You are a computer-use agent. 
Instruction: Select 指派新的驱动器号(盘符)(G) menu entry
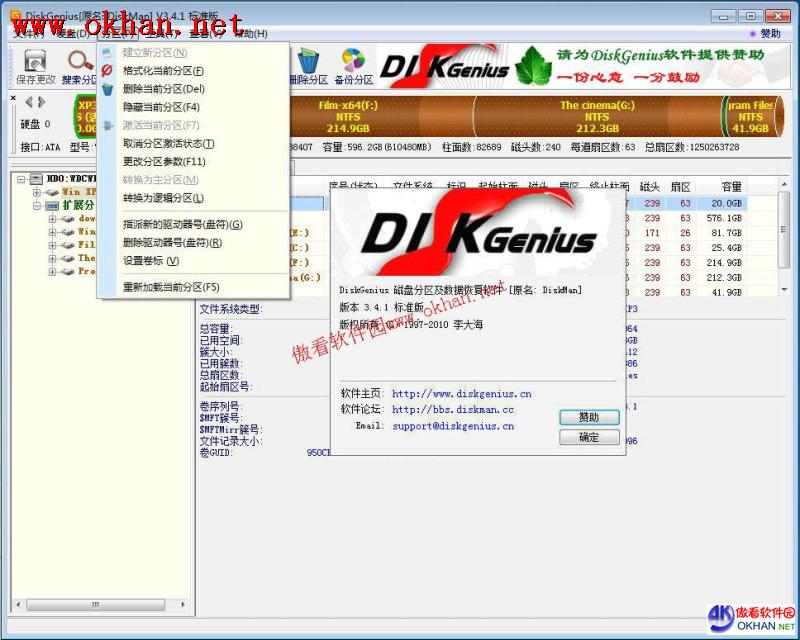point(193,225)
